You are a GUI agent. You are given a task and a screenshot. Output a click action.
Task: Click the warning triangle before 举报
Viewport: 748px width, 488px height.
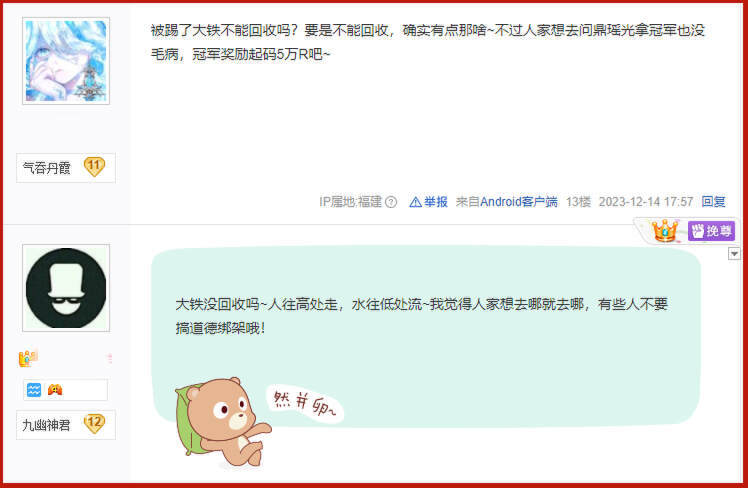pyautogui.click(x=415, y=202)
